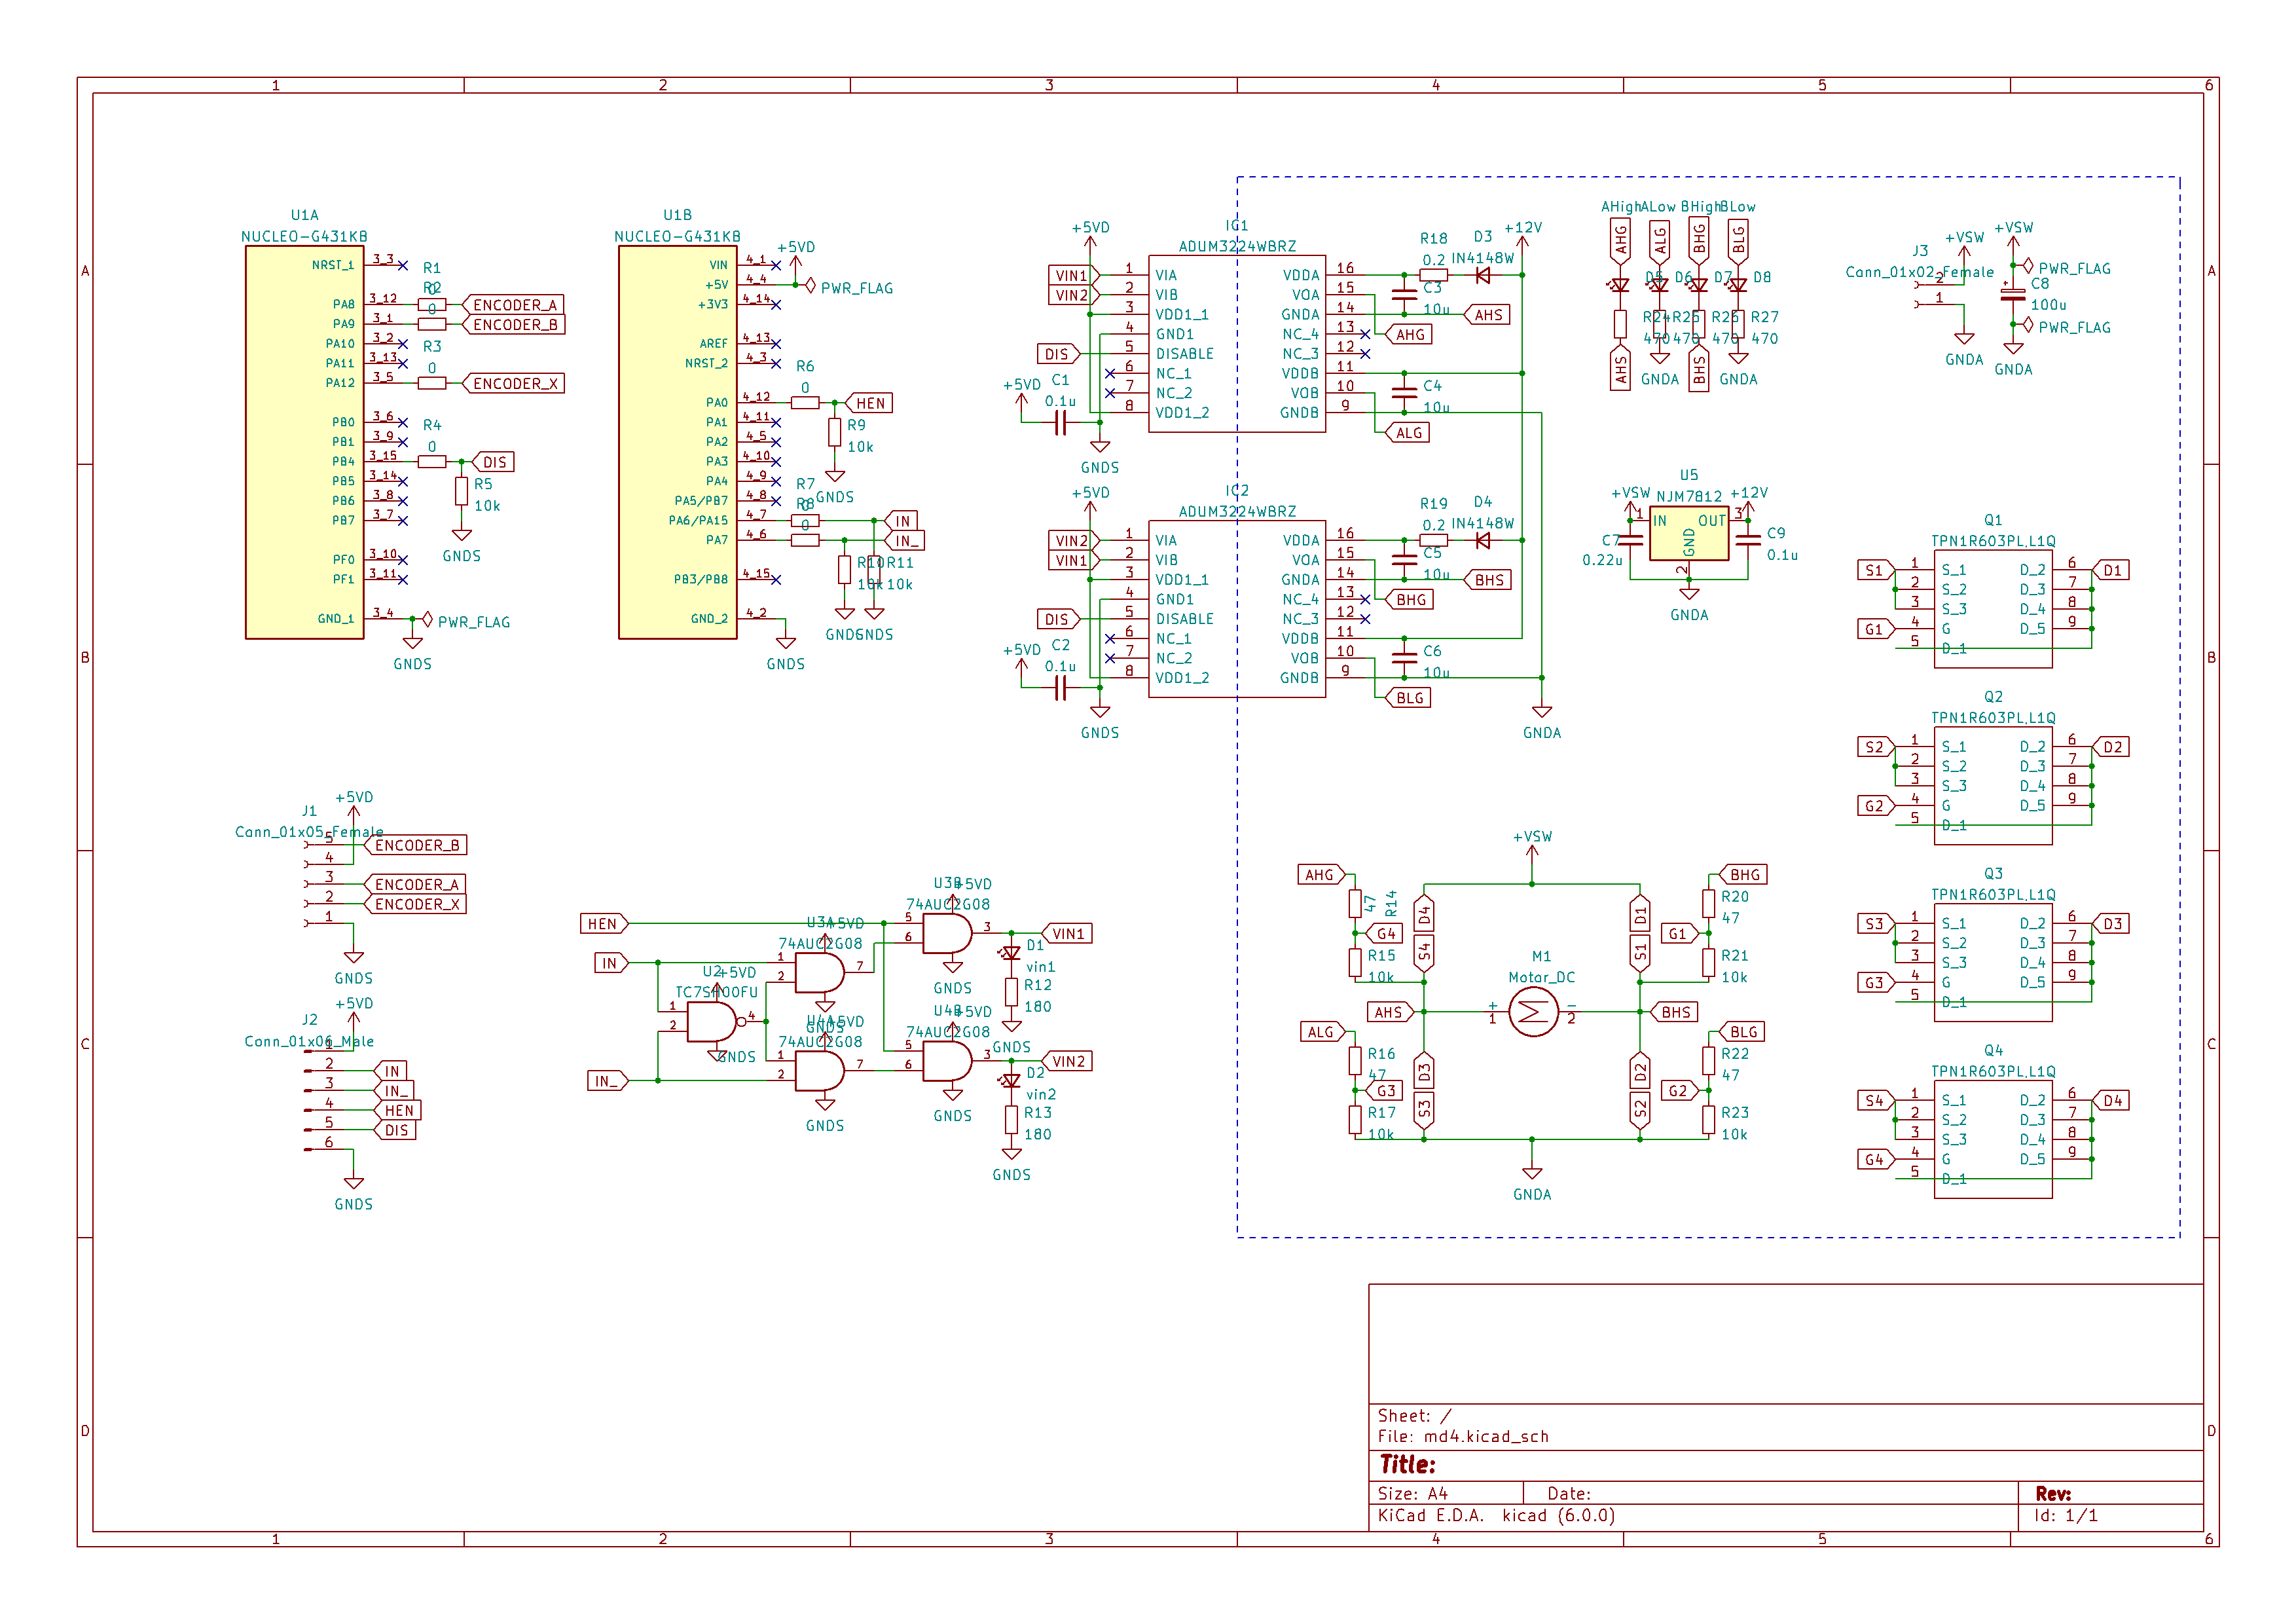Click the IC2 ADUM3224WBRZ gate driver symbol
The height and width of the screenshot is (1624, 2296).
(1237, 608)
